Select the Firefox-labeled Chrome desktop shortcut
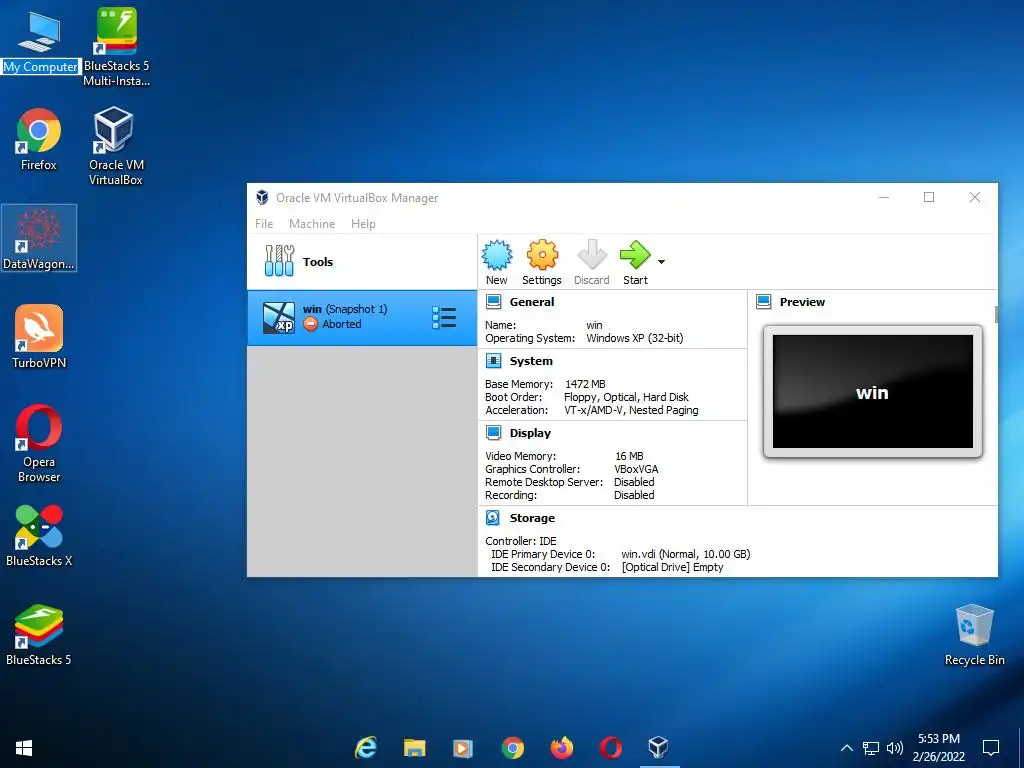1024x768 pixels. click(39, 140)
